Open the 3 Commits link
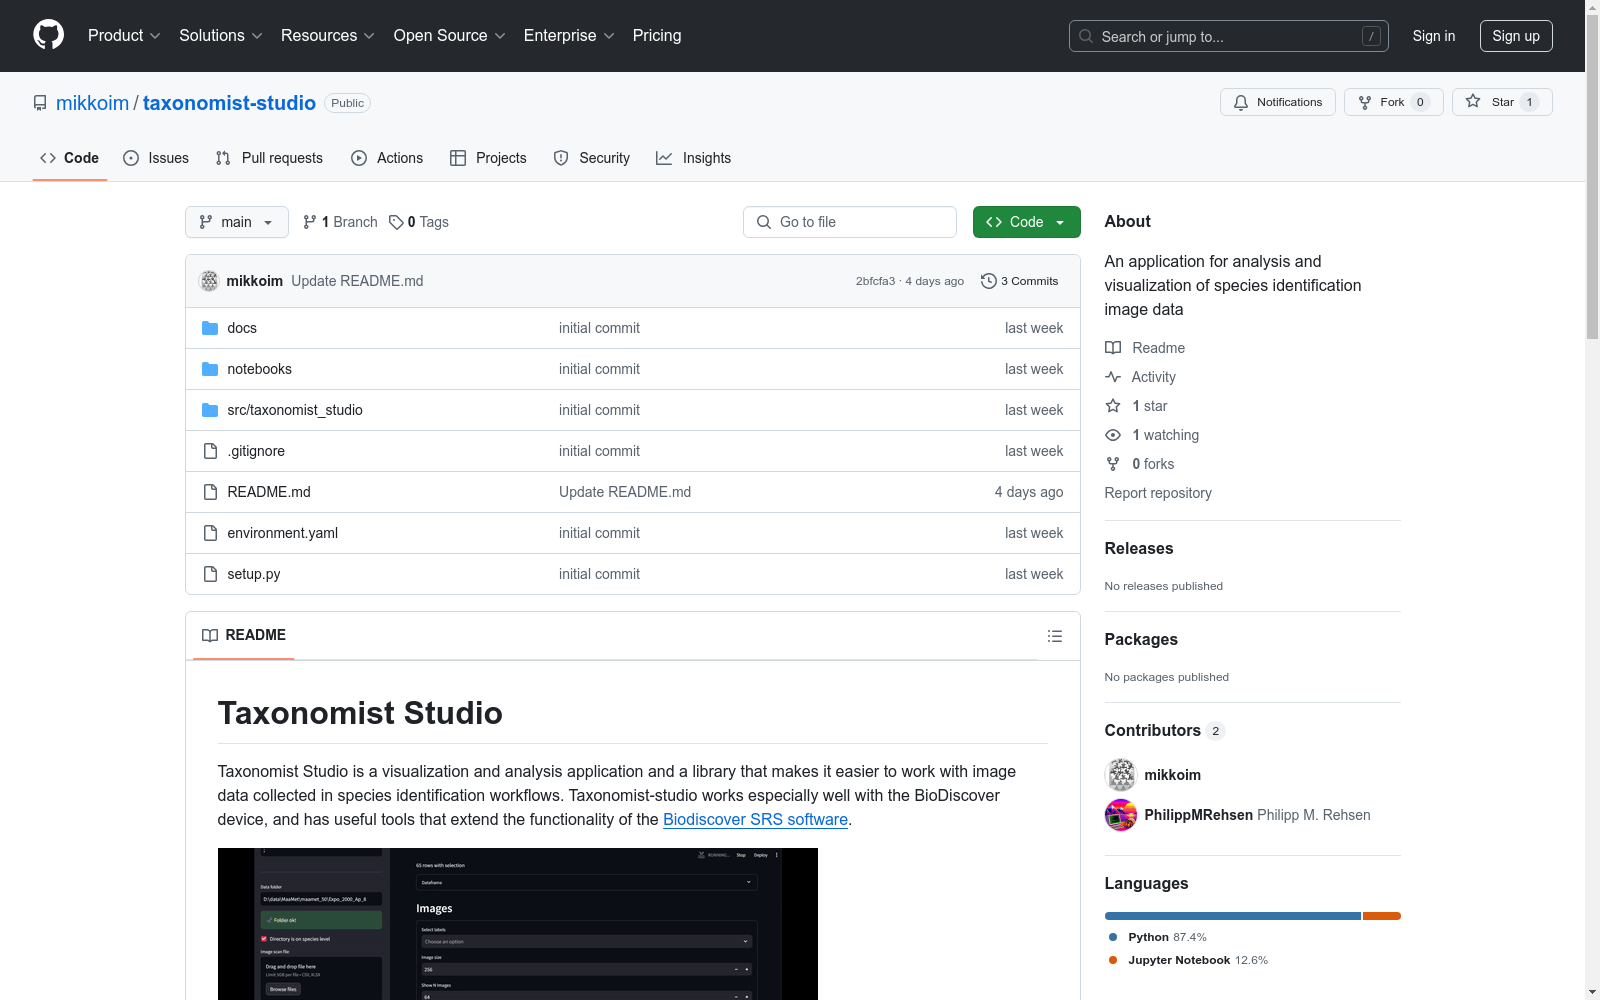1600x1000 pixels. [1020, 281]
